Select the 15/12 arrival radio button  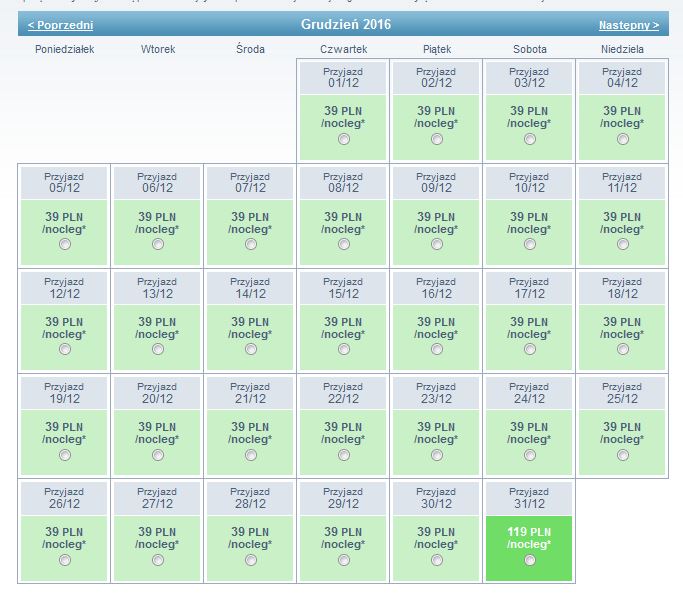point(344,349)
